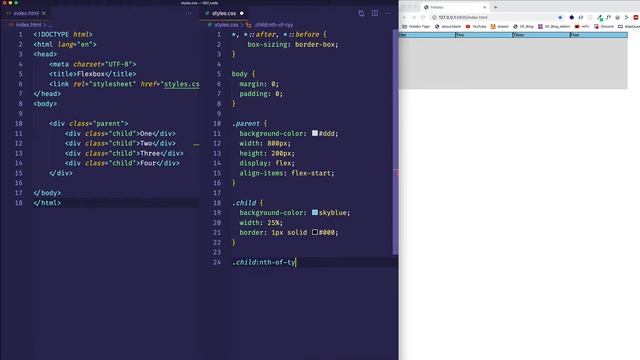Switch to the styles.css editor tab

224,13
